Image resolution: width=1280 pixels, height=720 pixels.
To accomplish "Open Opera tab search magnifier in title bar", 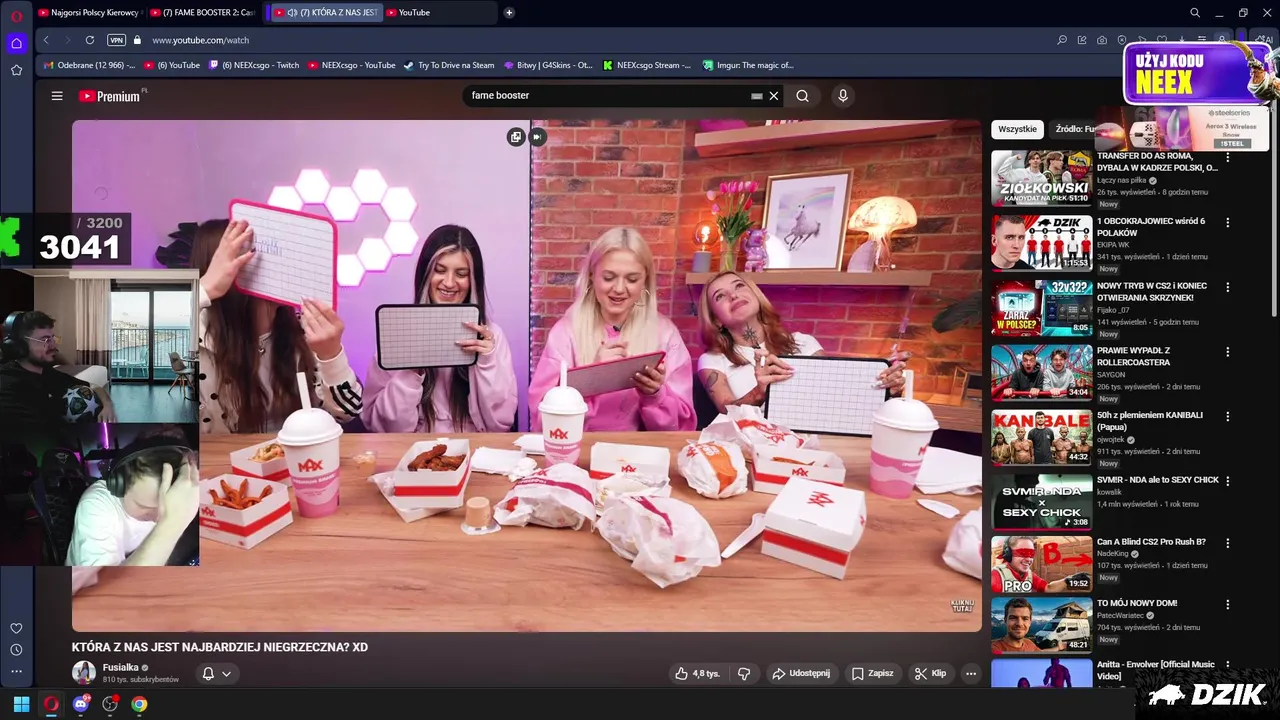I will 1195,12.
